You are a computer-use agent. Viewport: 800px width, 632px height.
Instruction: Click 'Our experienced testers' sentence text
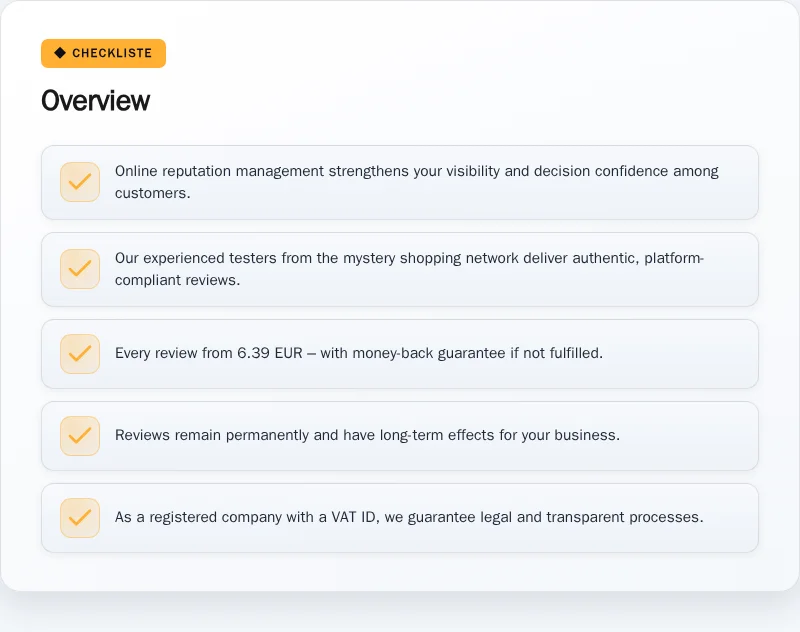(409, 269)
